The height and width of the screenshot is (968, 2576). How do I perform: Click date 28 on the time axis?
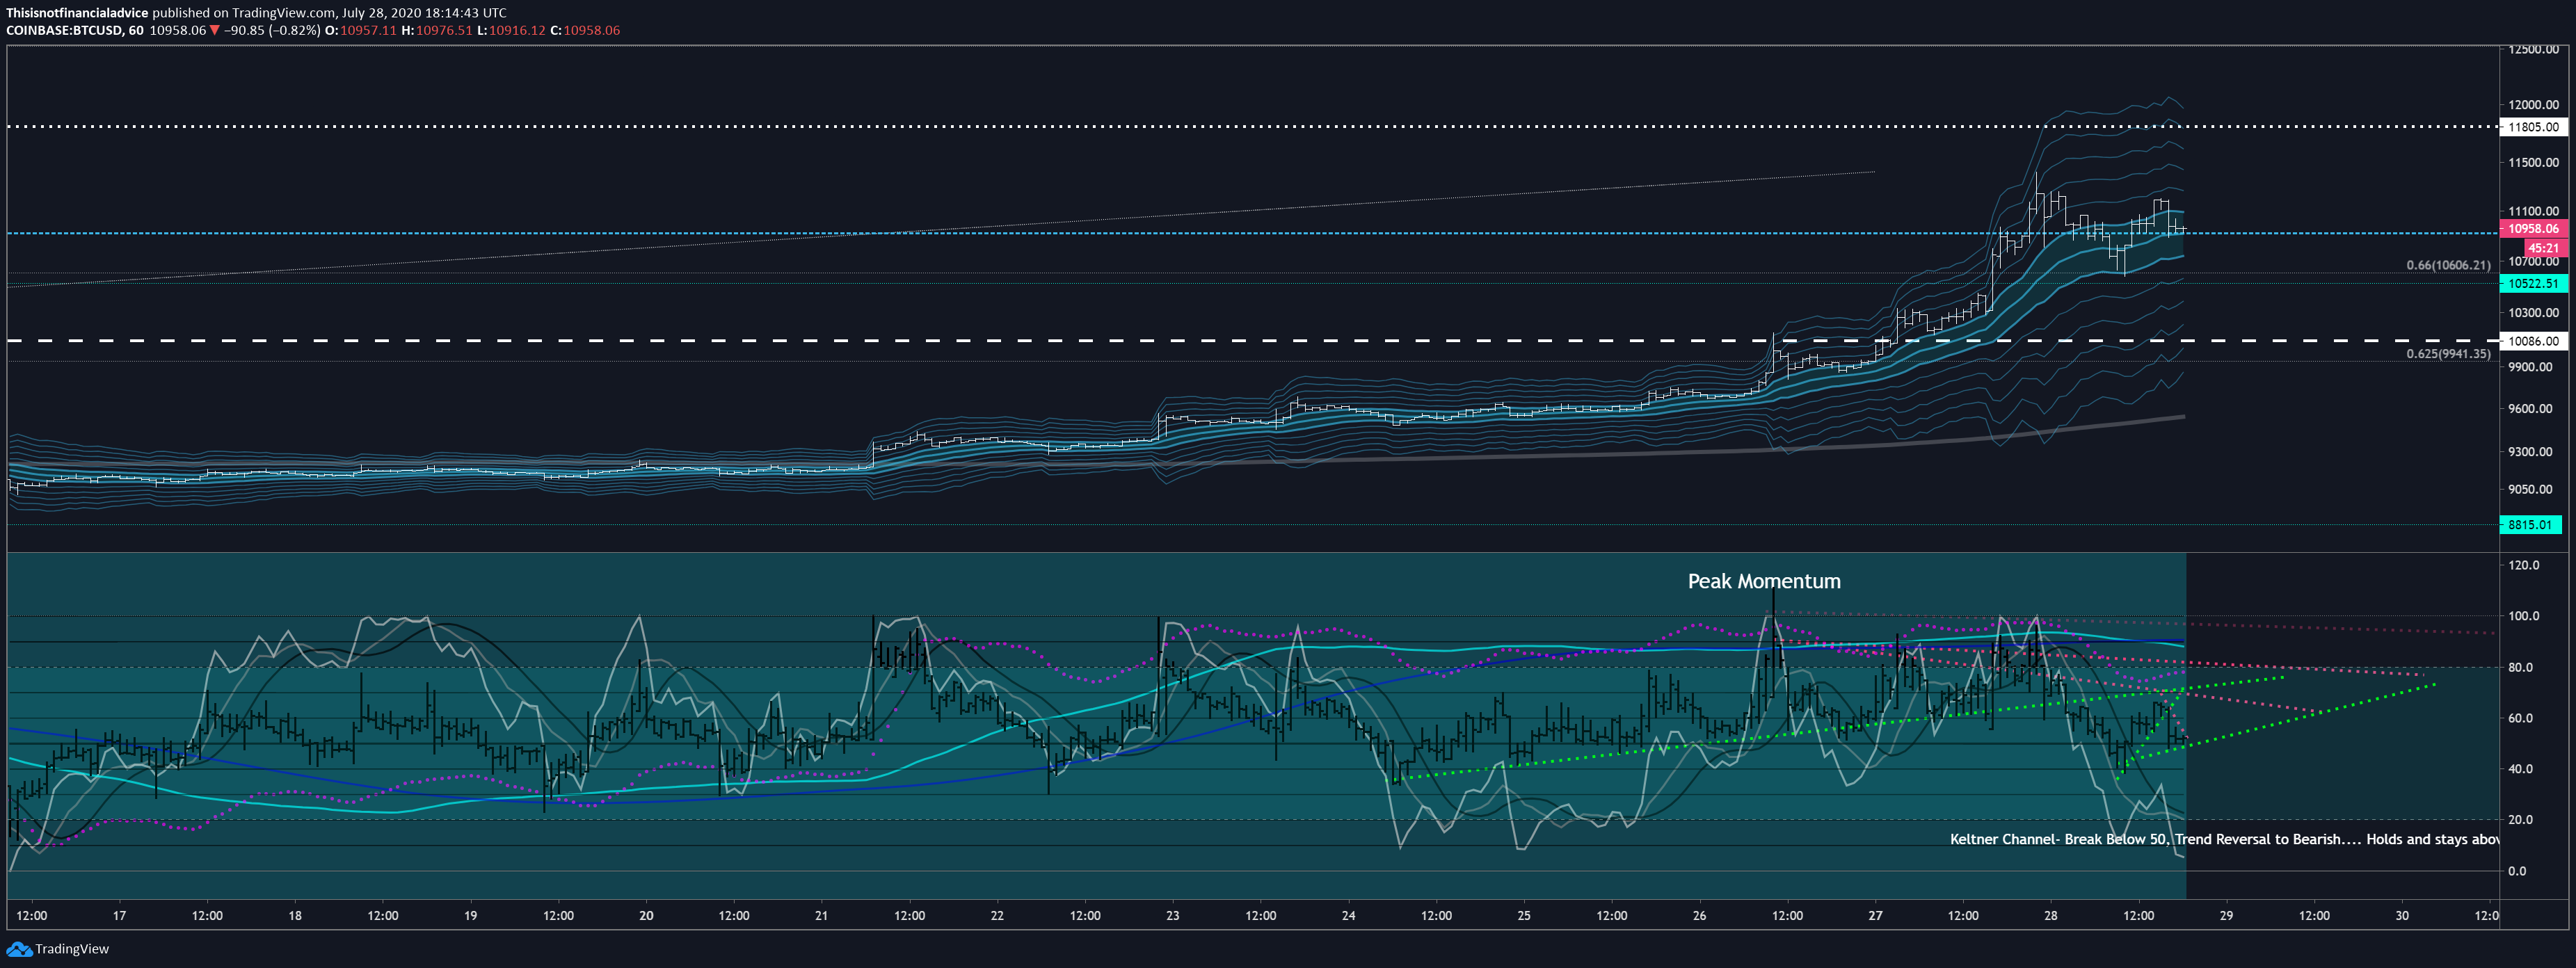[2051, 915]
